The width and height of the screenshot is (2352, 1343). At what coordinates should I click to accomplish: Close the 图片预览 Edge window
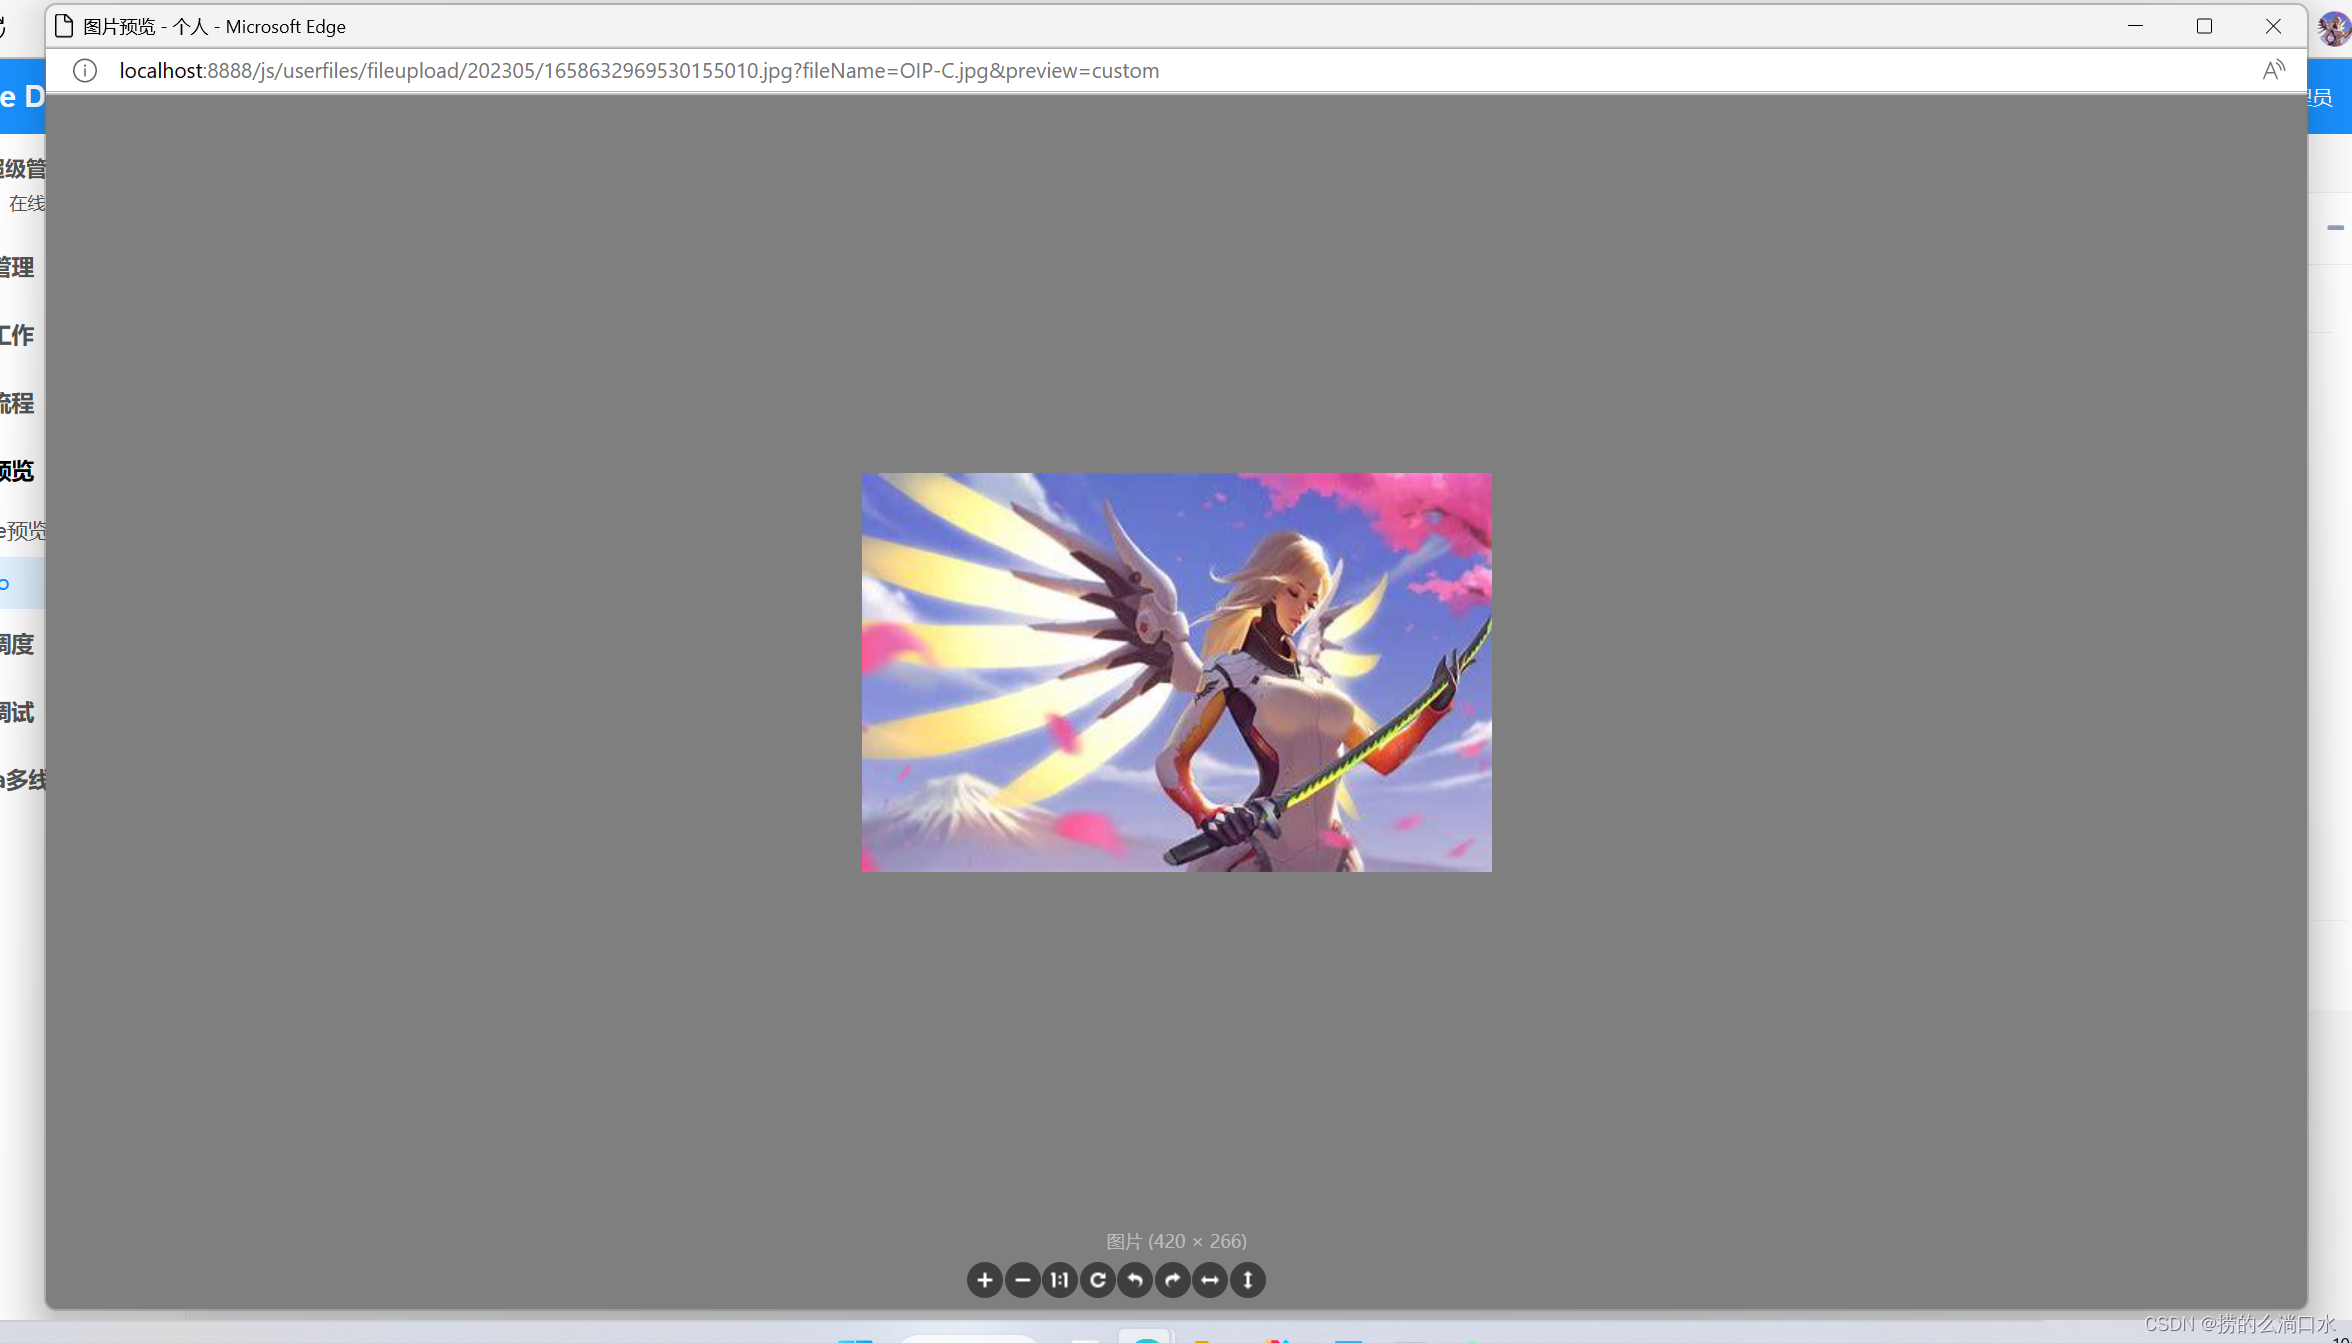tap(2273, 26)
